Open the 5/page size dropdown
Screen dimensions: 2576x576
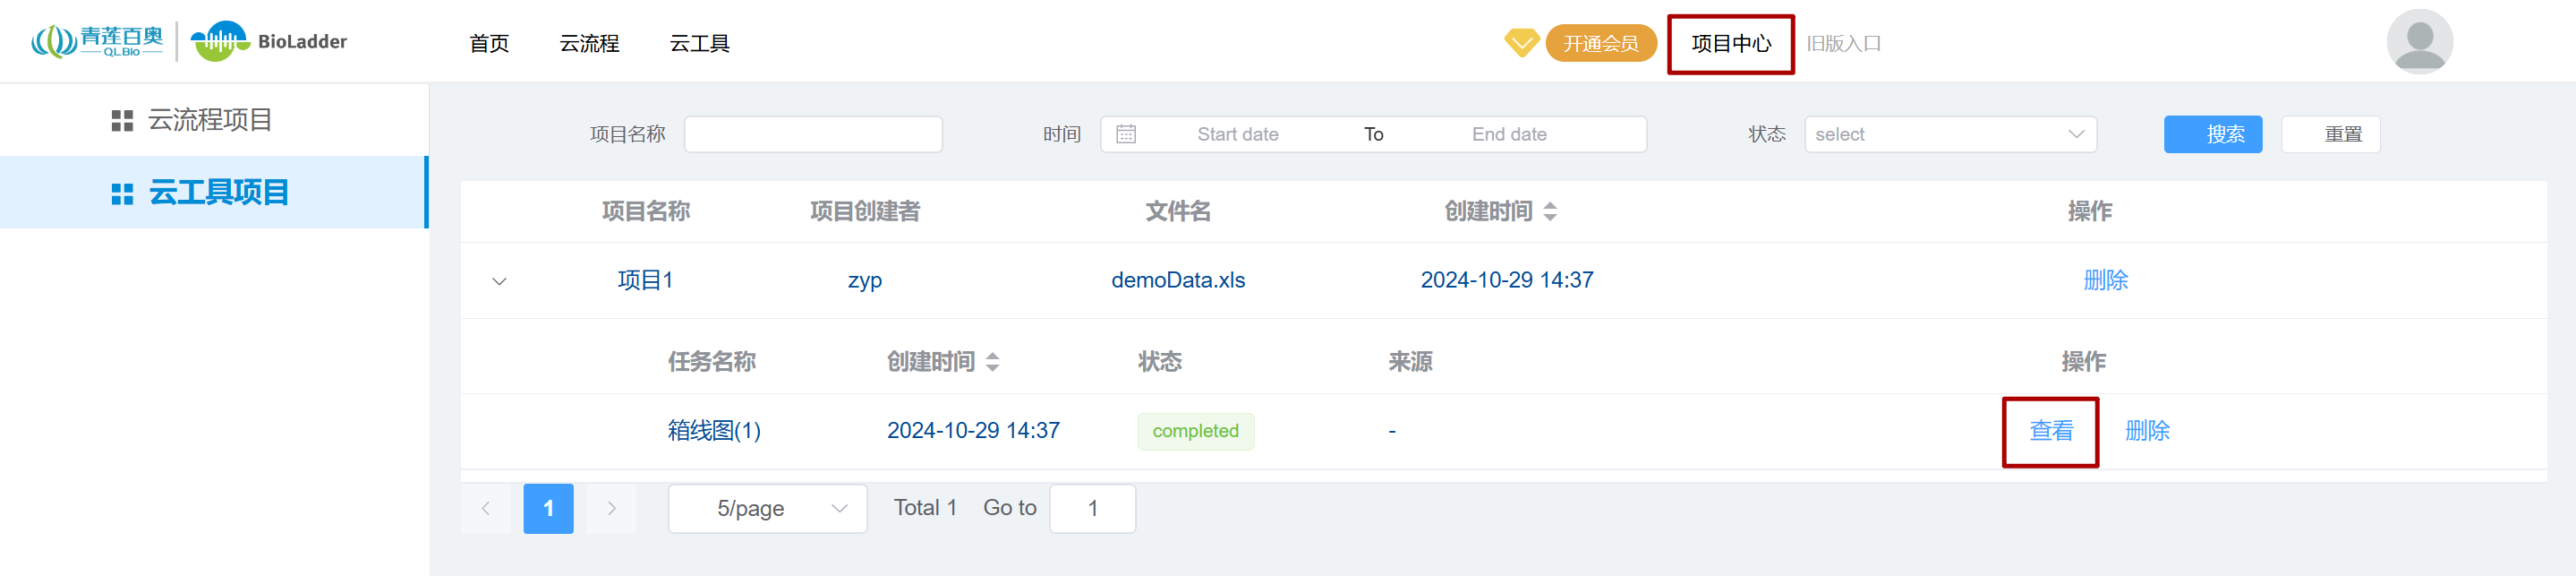point(767,508)
